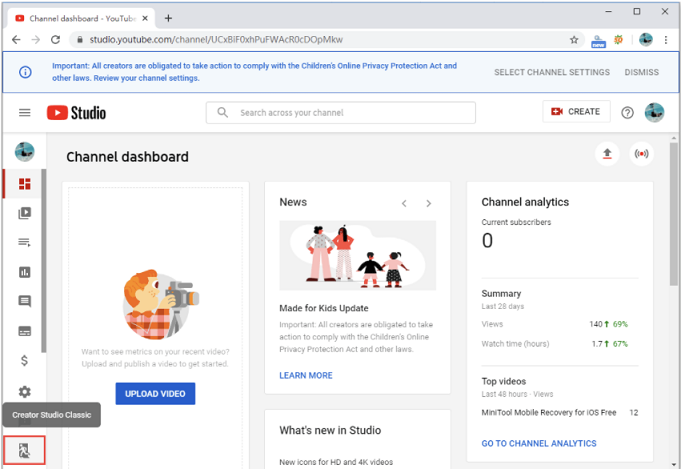The width and height of the screenshot is (681, 469).
Task: Click the Creator Studio Classic exit icon
Action: coord(24,450)
